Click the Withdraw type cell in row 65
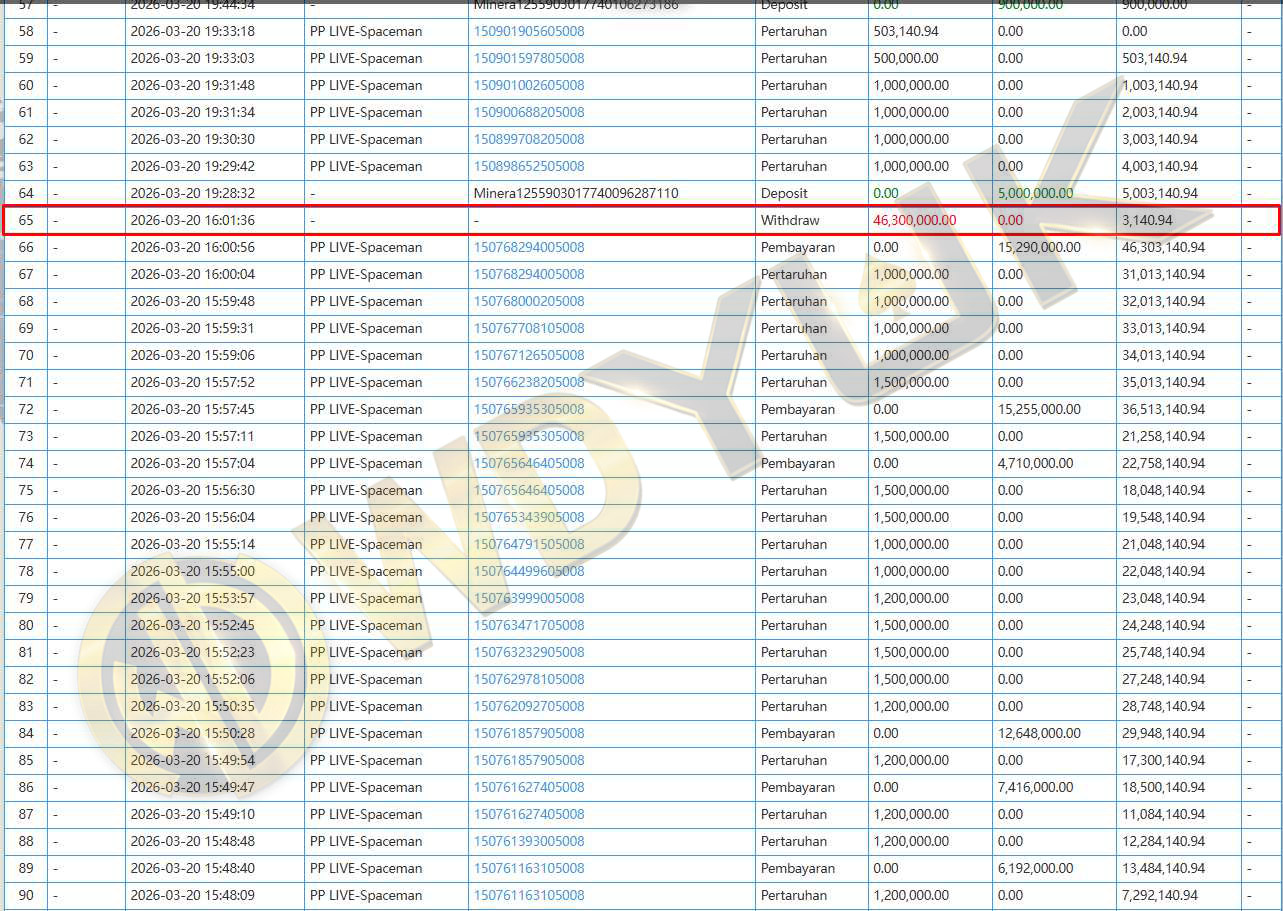This screenshot has width=1283, height=911. coord(790,221)
